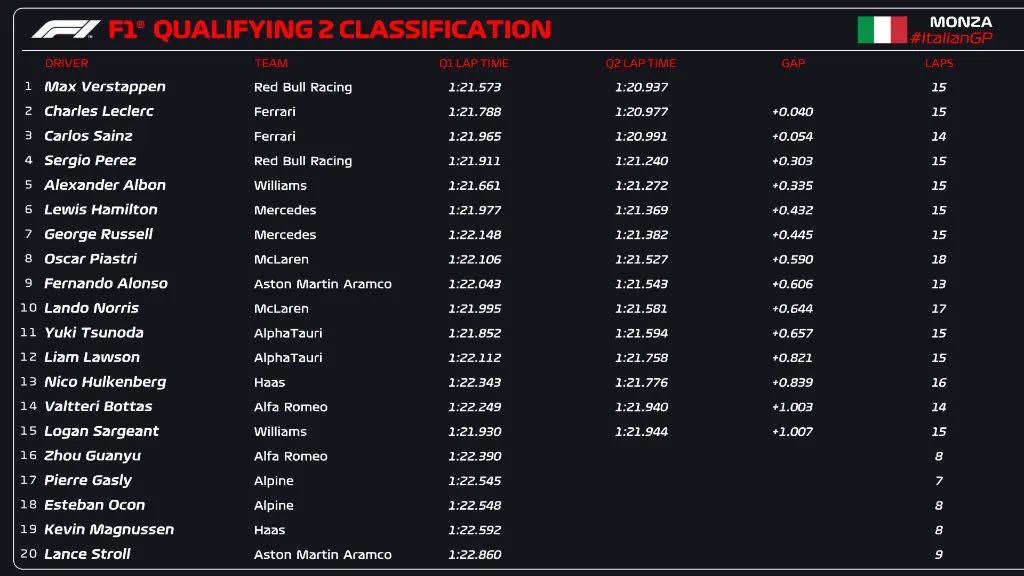The height and width of the screenshot is (576, 1024).
Task: Open Charles Leclerc's driver entry
Action: pos(99,111)
